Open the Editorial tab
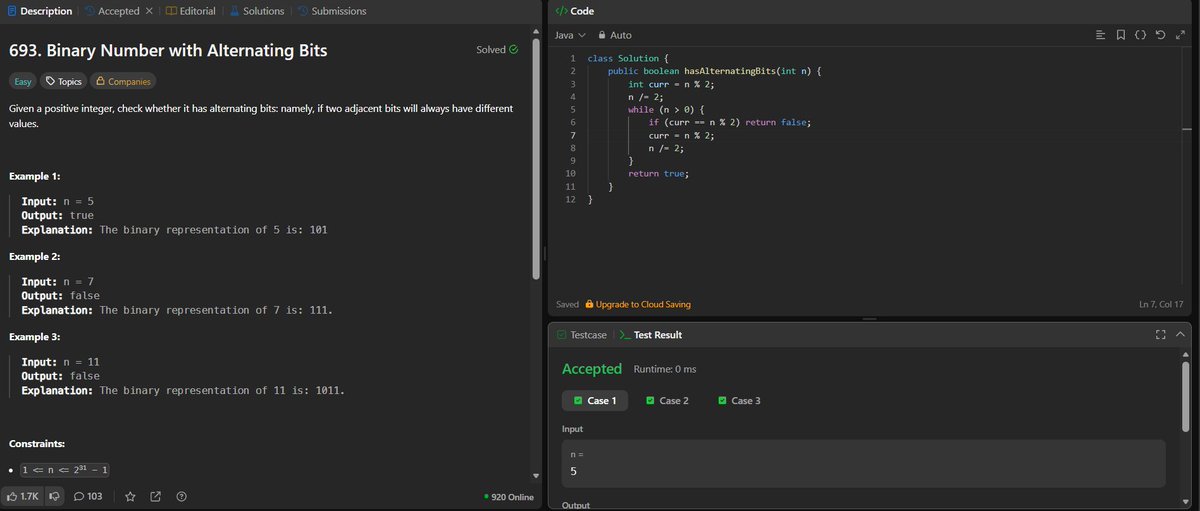This screenshot has width=1200, height=511. [190, 11]
